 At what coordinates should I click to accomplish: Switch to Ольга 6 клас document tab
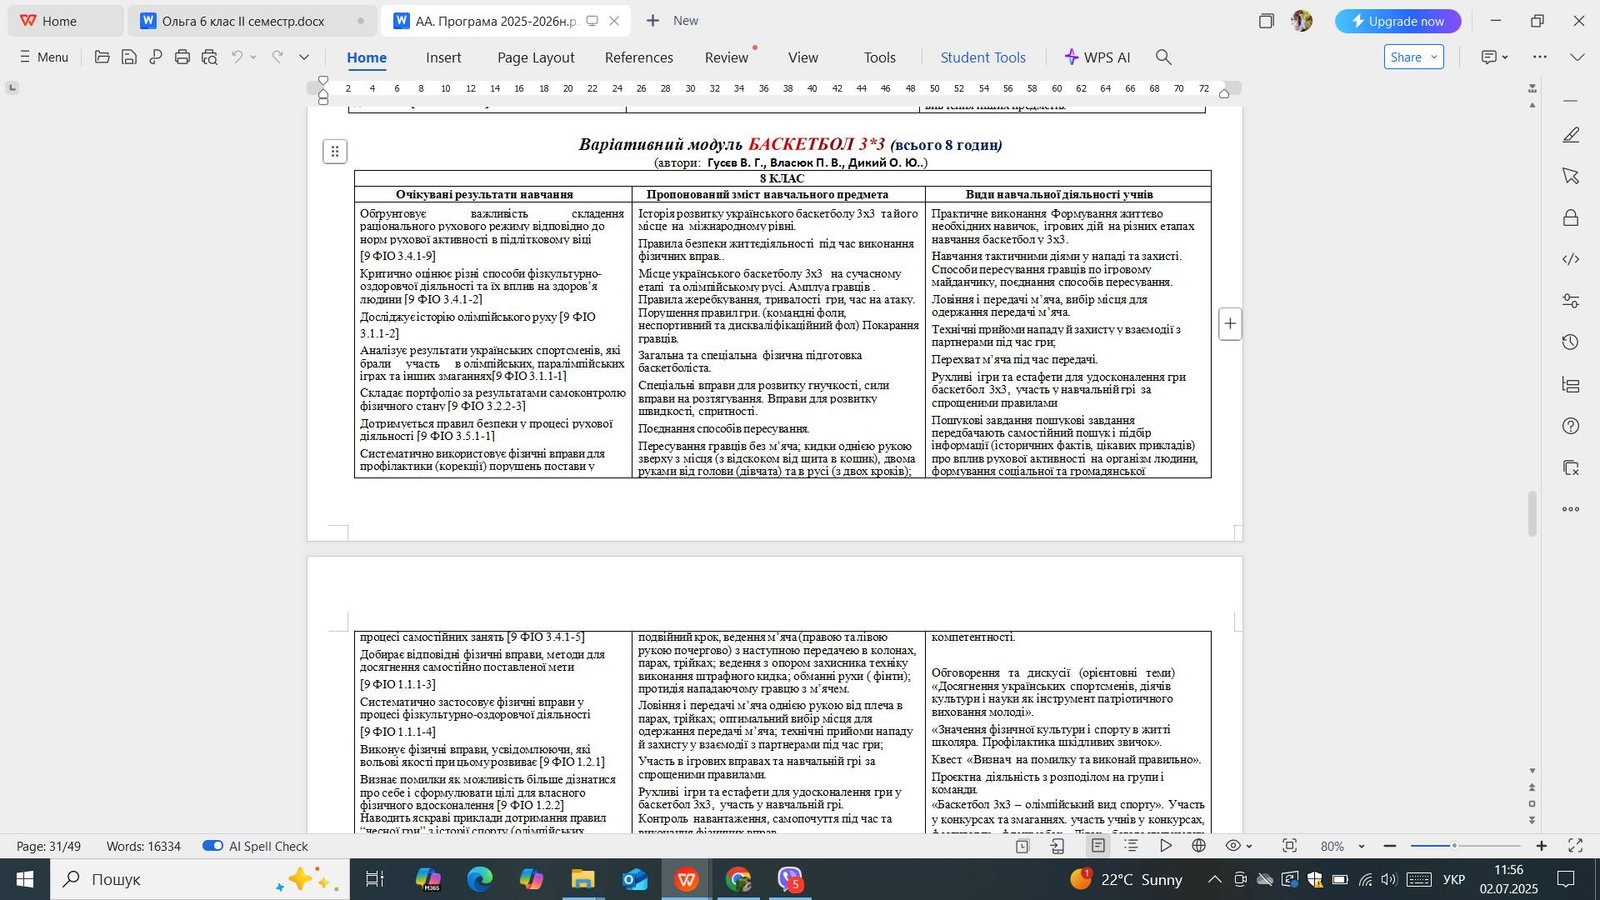(253, 21)
